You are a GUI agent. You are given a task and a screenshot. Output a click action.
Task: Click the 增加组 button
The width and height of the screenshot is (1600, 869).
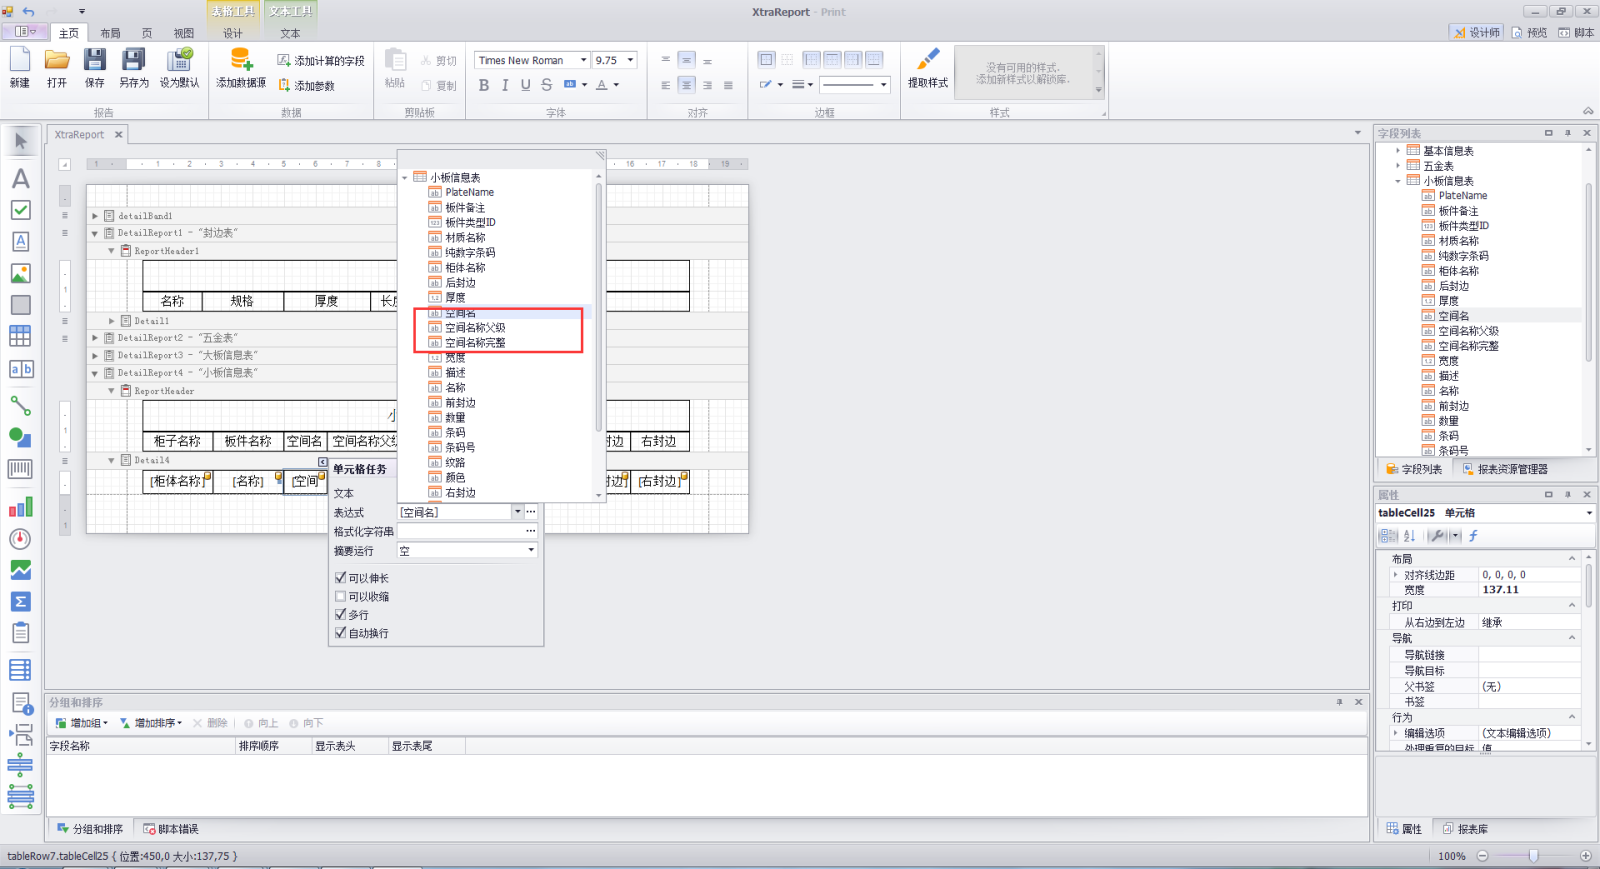(82, 723)
